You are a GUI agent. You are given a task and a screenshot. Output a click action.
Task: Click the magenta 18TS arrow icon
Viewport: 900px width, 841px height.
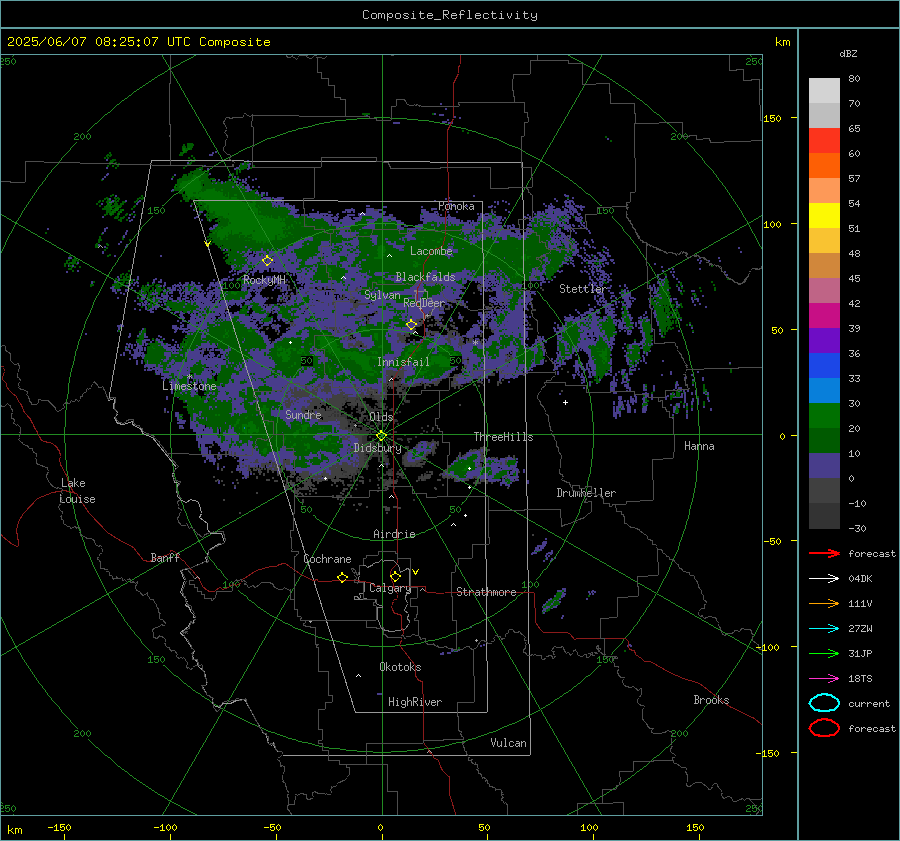pyautogui.click(x=824, y=679)
